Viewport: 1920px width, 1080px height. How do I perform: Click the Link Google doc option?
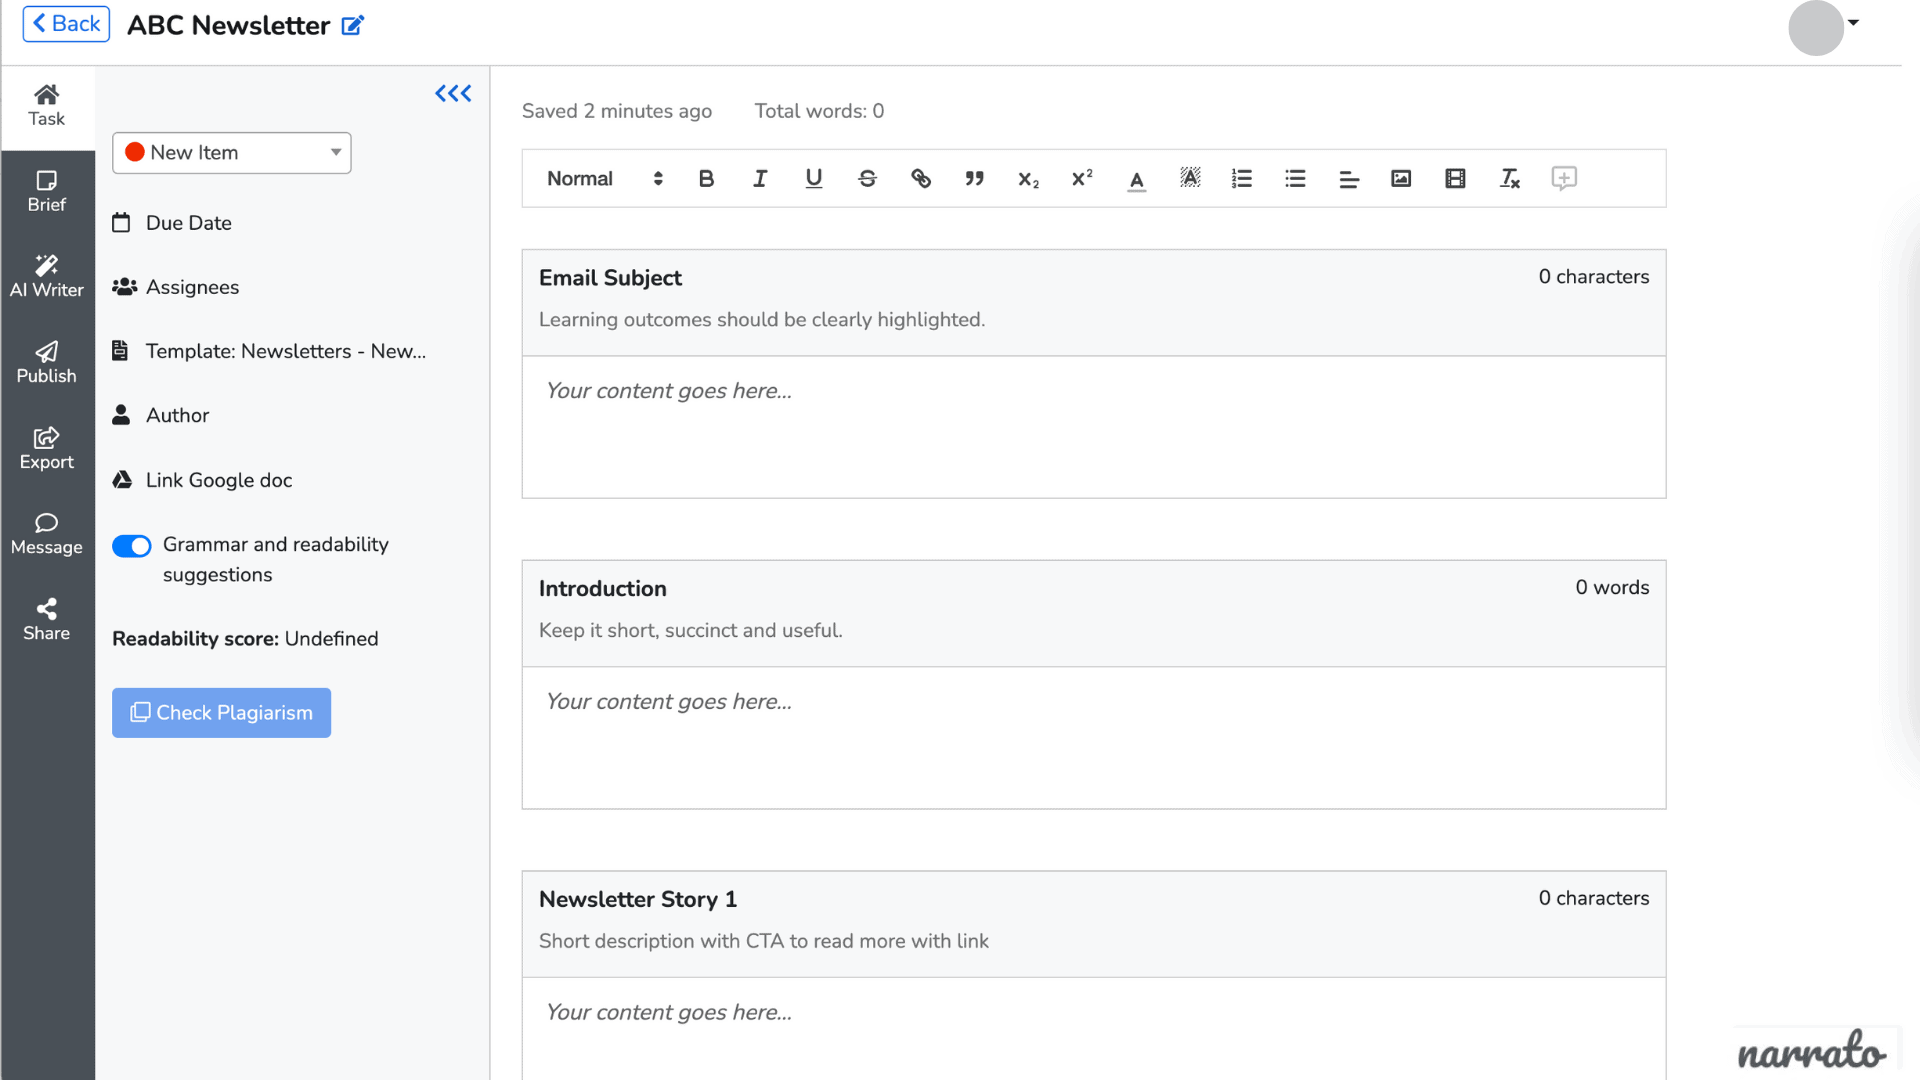click(x=220, y=480)
